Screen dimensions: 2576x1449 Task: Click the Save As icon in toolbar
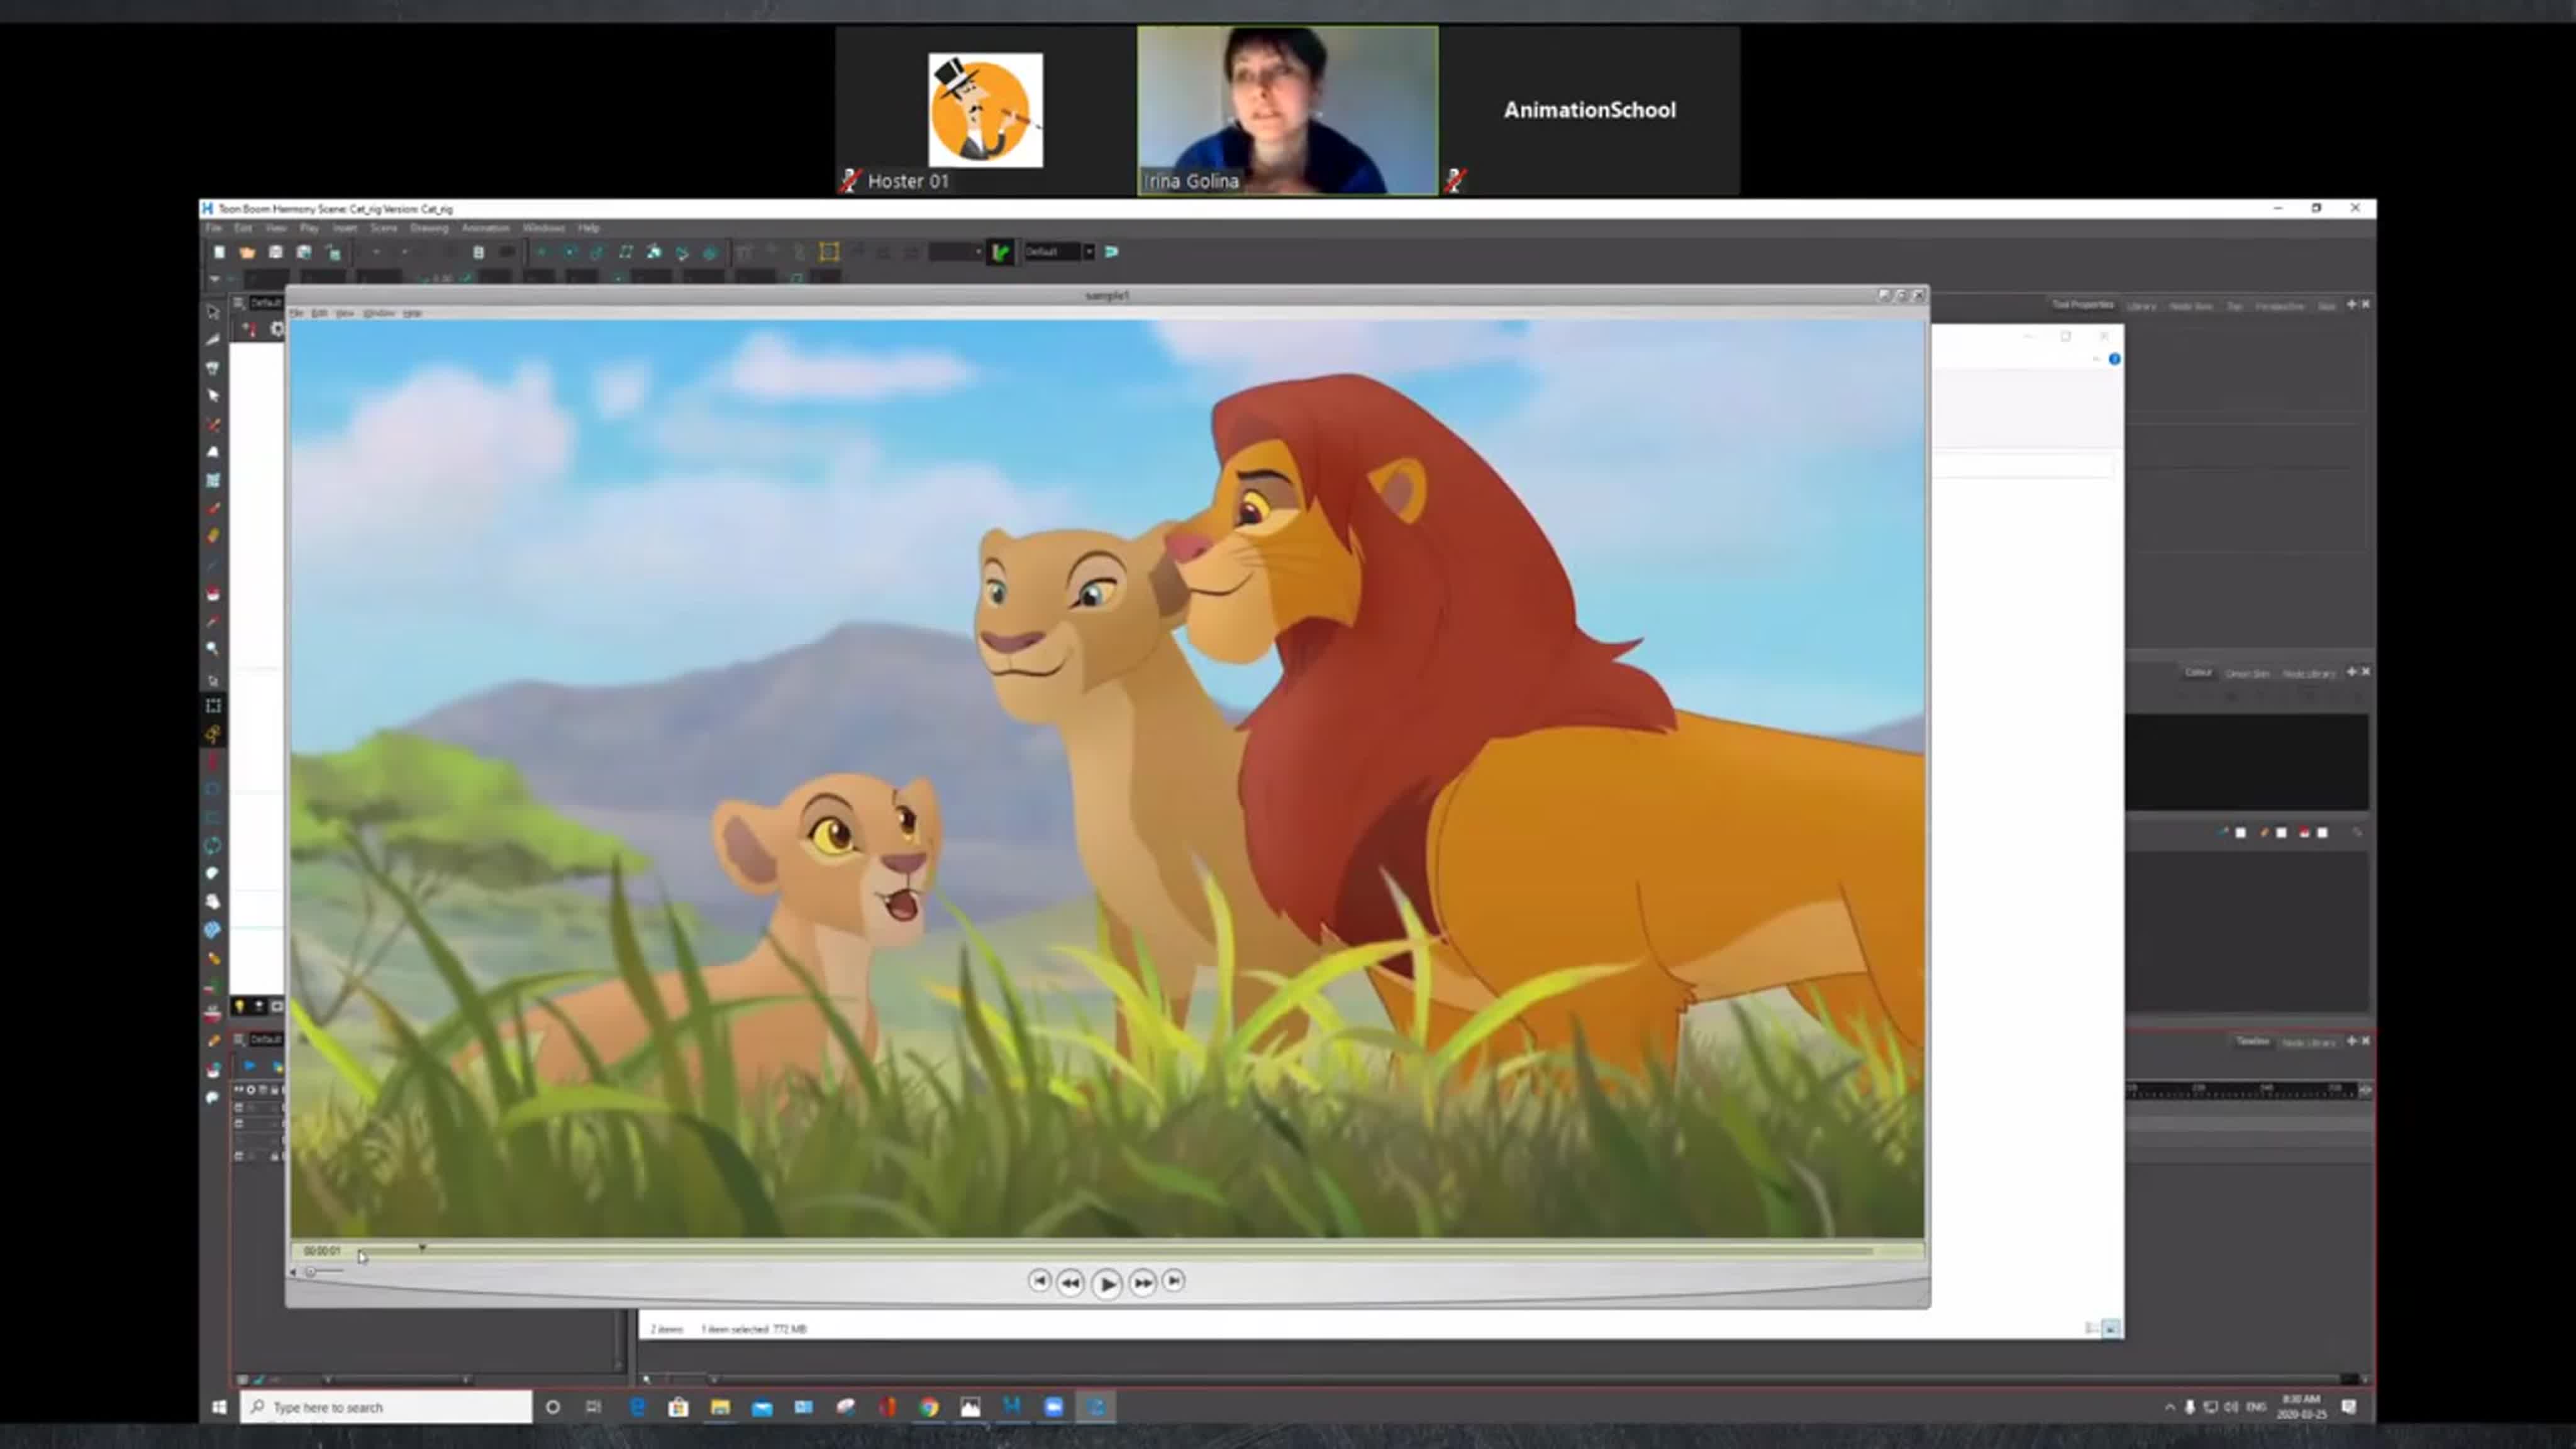coord(304,252)
